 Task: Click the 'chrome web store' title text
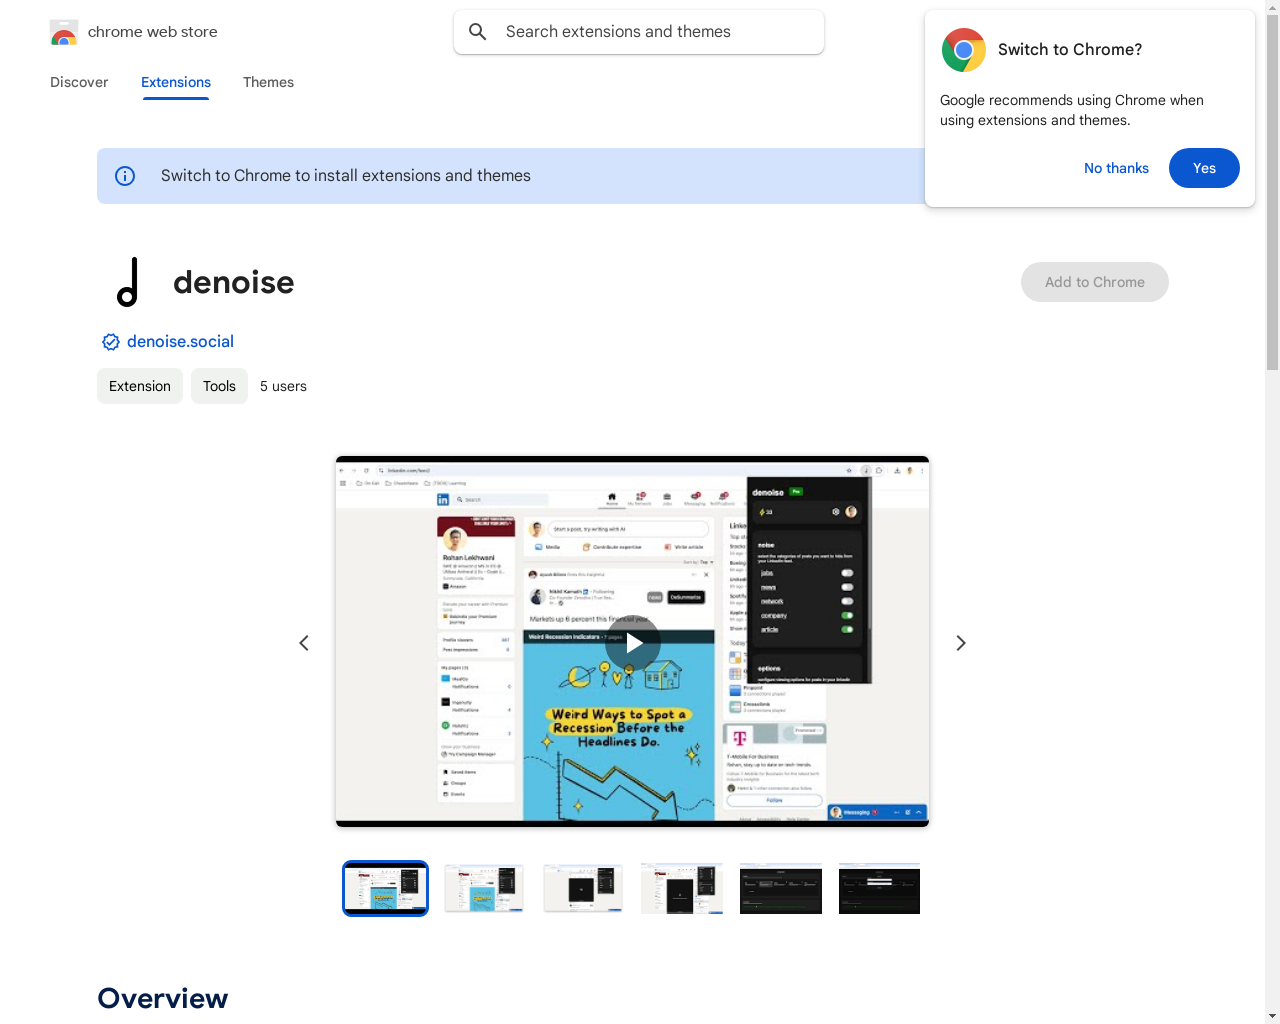point(153,32)
